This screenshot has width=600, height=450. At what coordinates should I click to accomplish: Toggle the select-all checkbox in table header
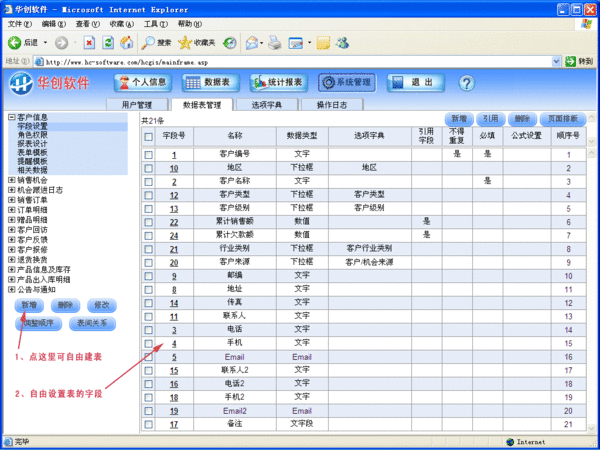[148, 137]
